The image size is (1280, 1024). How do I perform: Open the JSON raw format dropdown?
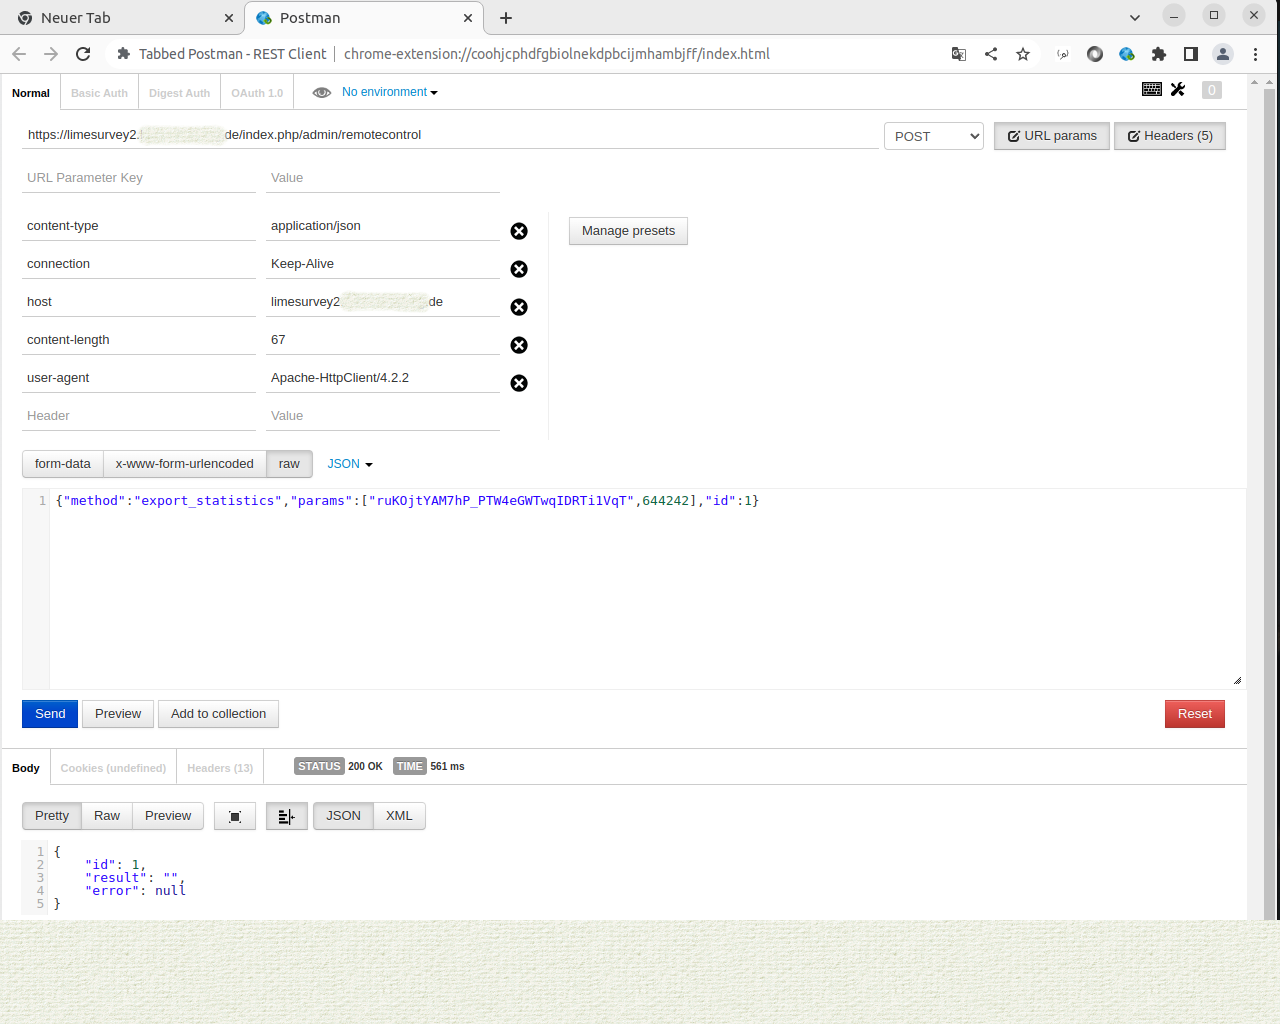pos(350,464)
